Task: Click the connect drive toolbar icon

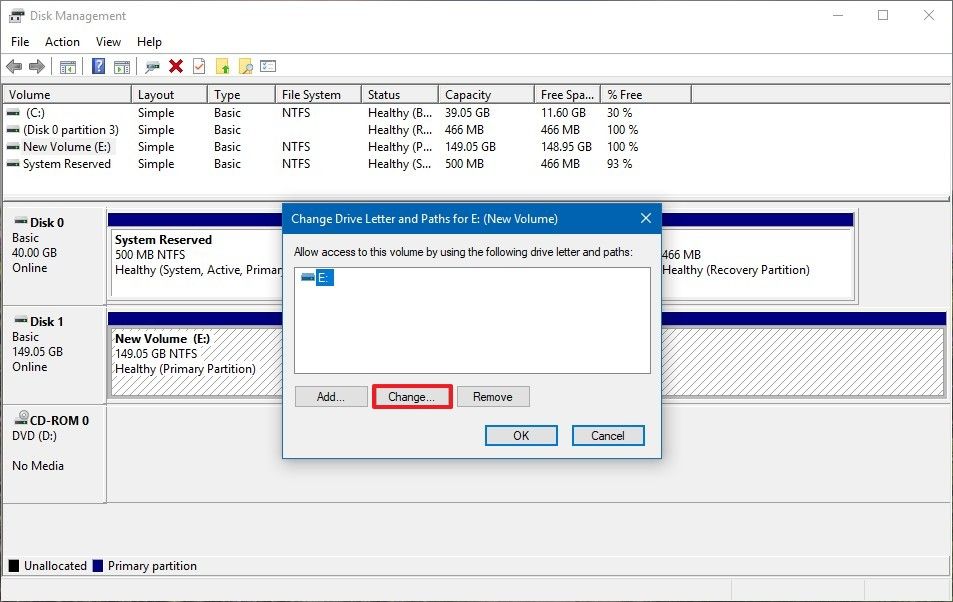Action: [152, 66]
